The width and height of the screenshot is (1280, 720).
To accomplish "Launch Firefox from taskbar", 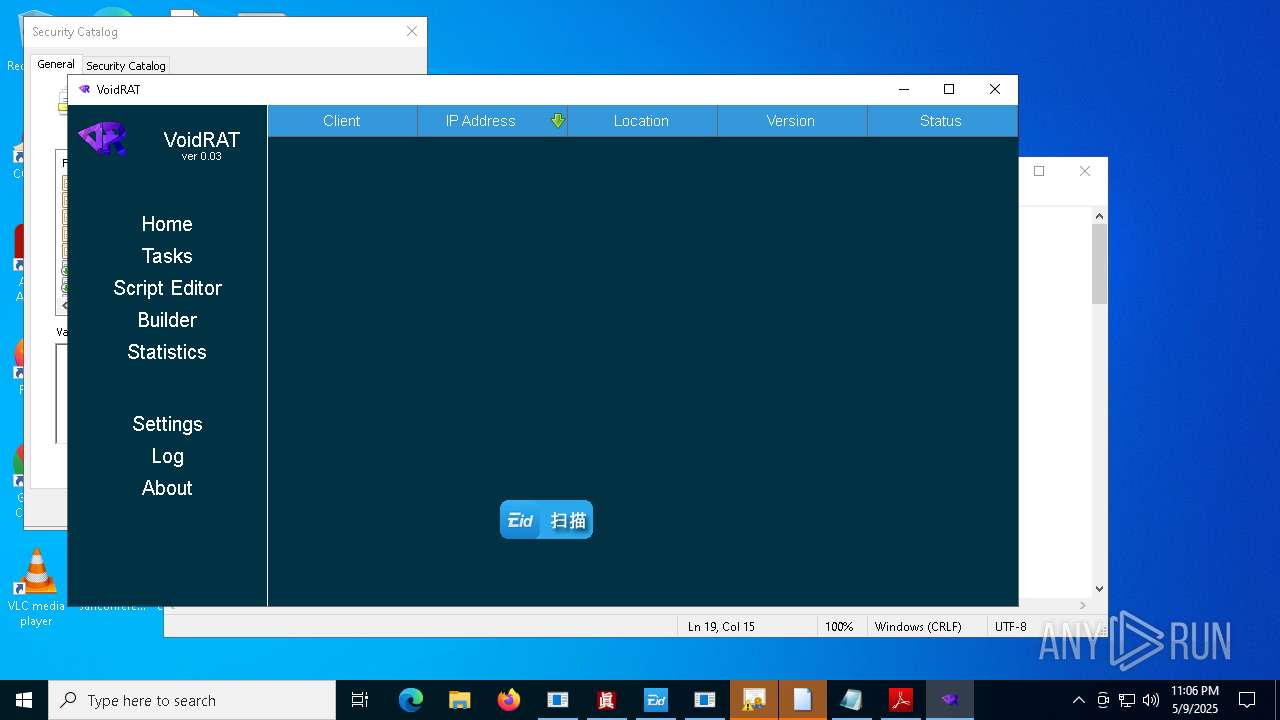I will click(509, 700).
